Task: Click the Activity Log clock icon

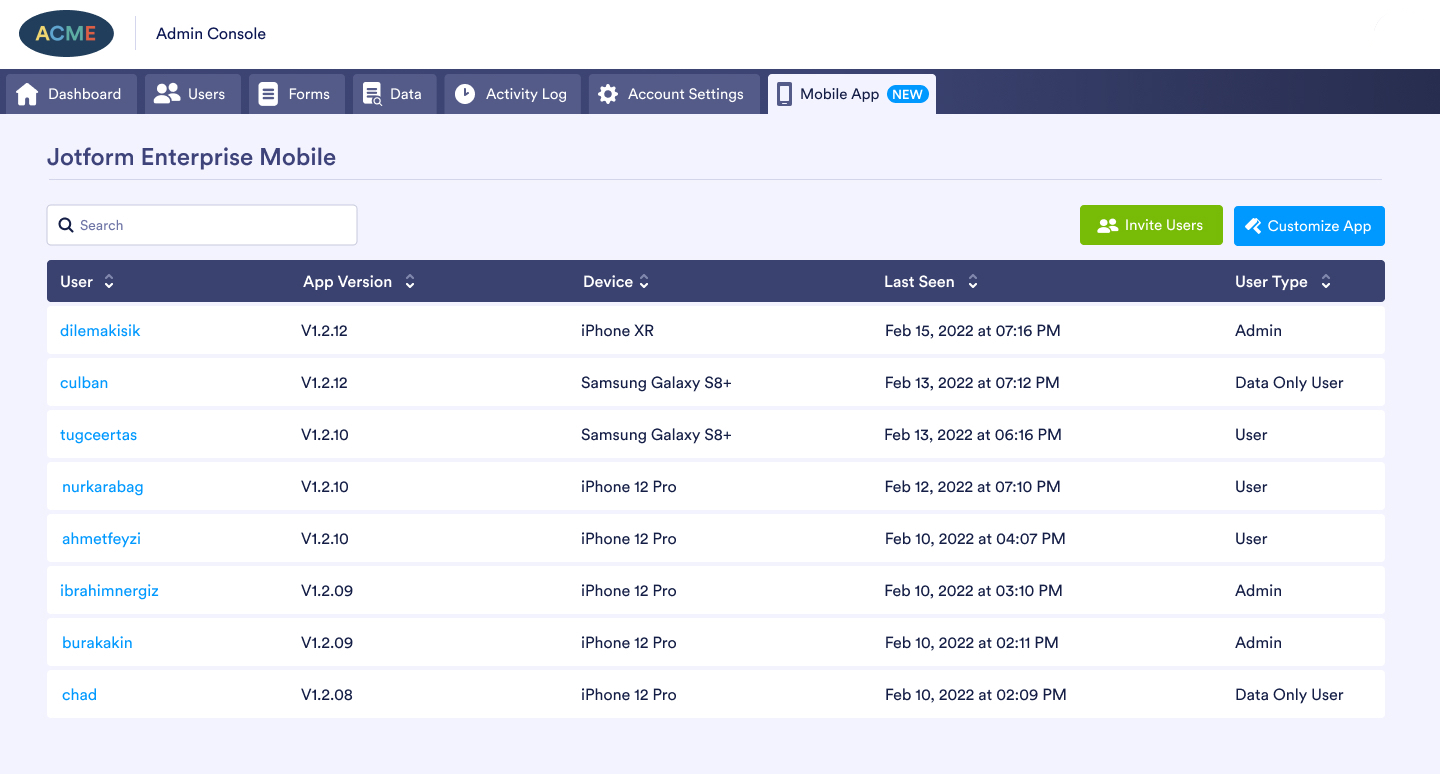Action: coord(465,94)
